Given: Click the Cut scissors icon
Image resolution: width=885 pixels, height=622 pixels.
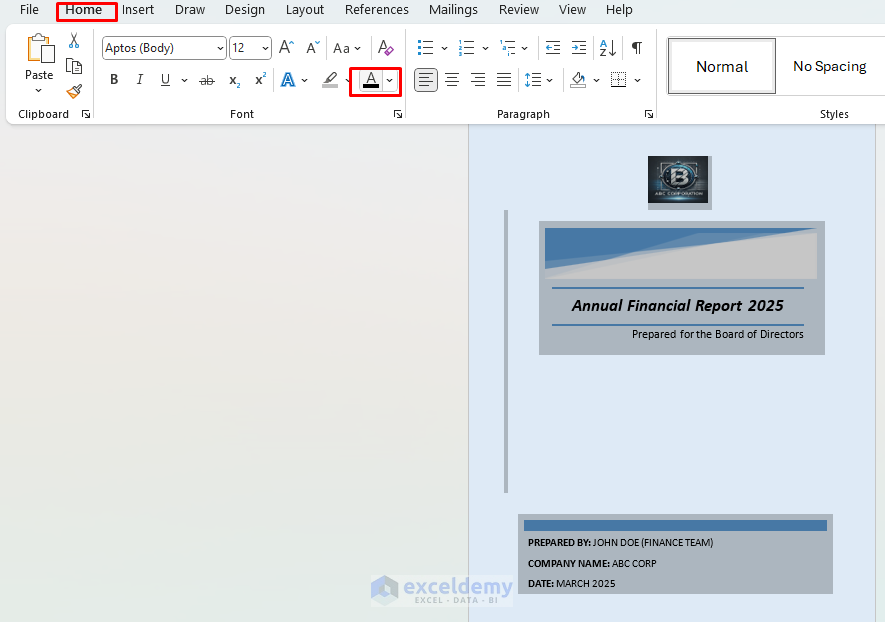Looking at the screenshot, I should click(x=74, y=41).
